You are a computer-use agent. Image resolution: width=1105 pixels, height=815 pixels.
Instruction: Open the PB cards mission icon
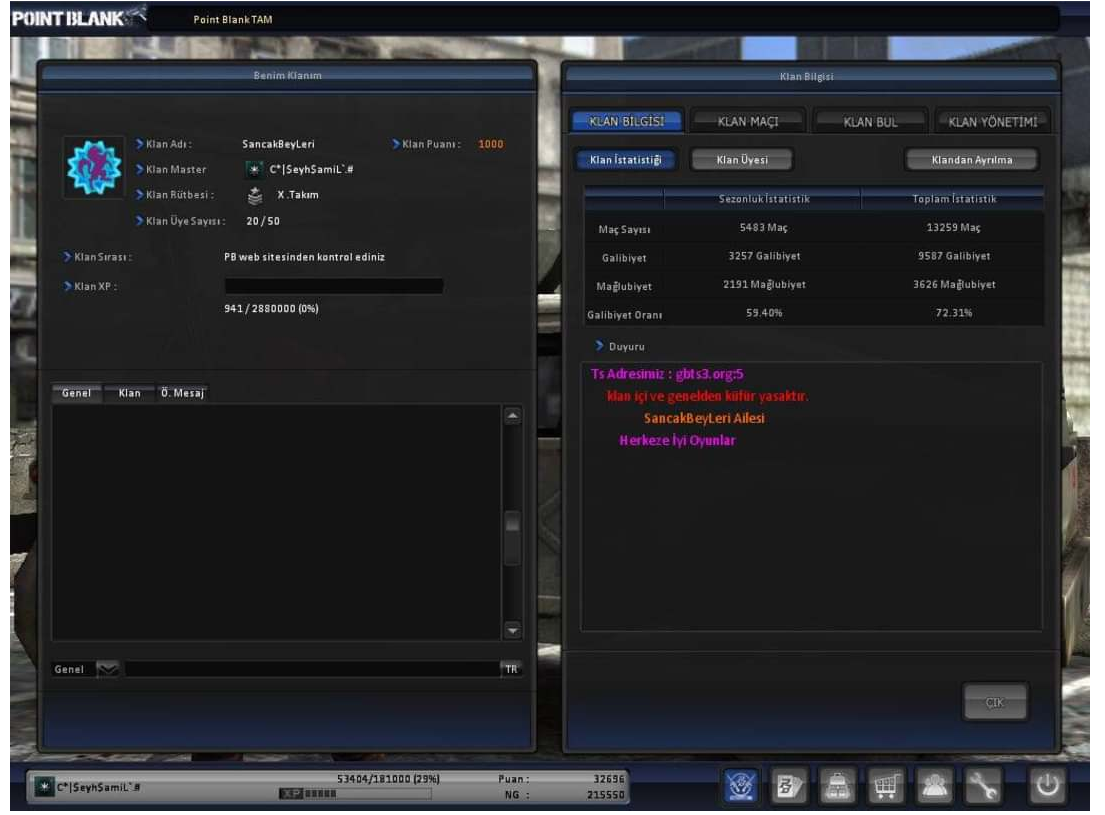[x=789, y=785]
